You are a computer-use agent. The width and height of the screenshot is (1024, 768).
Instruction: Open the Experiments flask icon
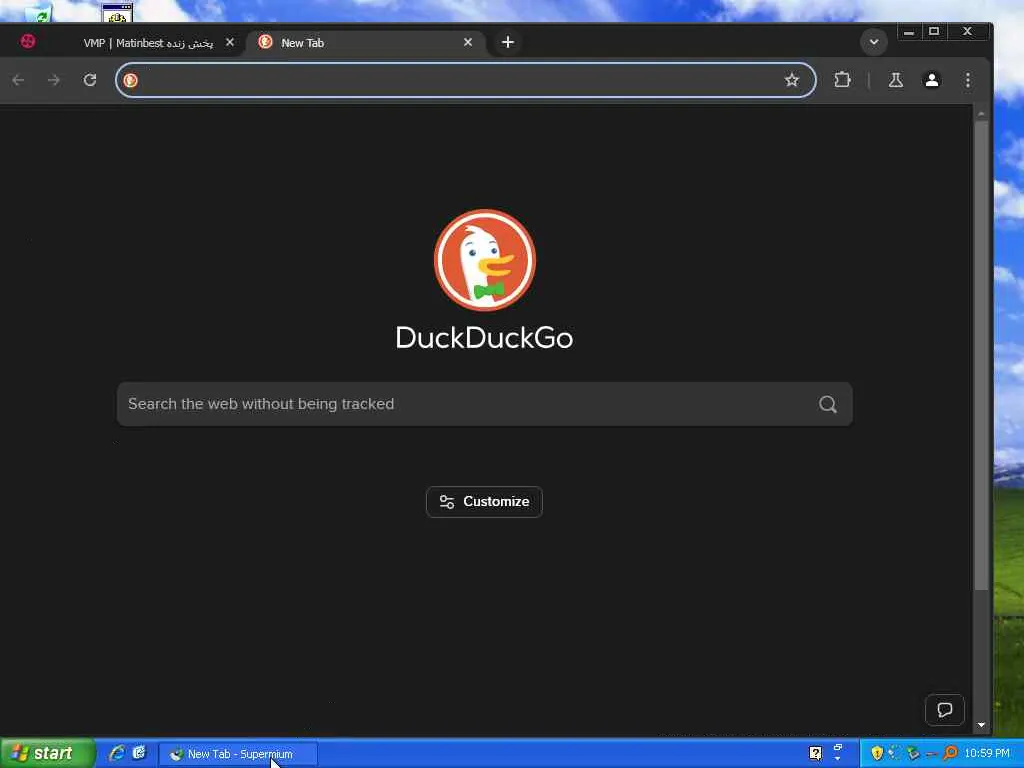click(x=895, y=80)
